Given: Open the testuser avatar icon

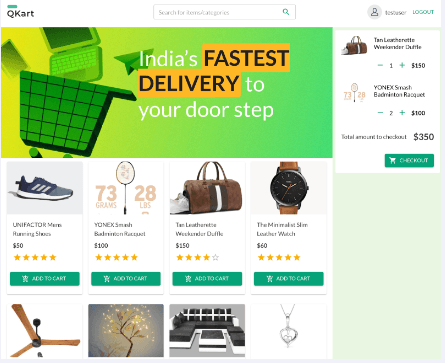Looking at the screenshot, I should pos(374,12).
